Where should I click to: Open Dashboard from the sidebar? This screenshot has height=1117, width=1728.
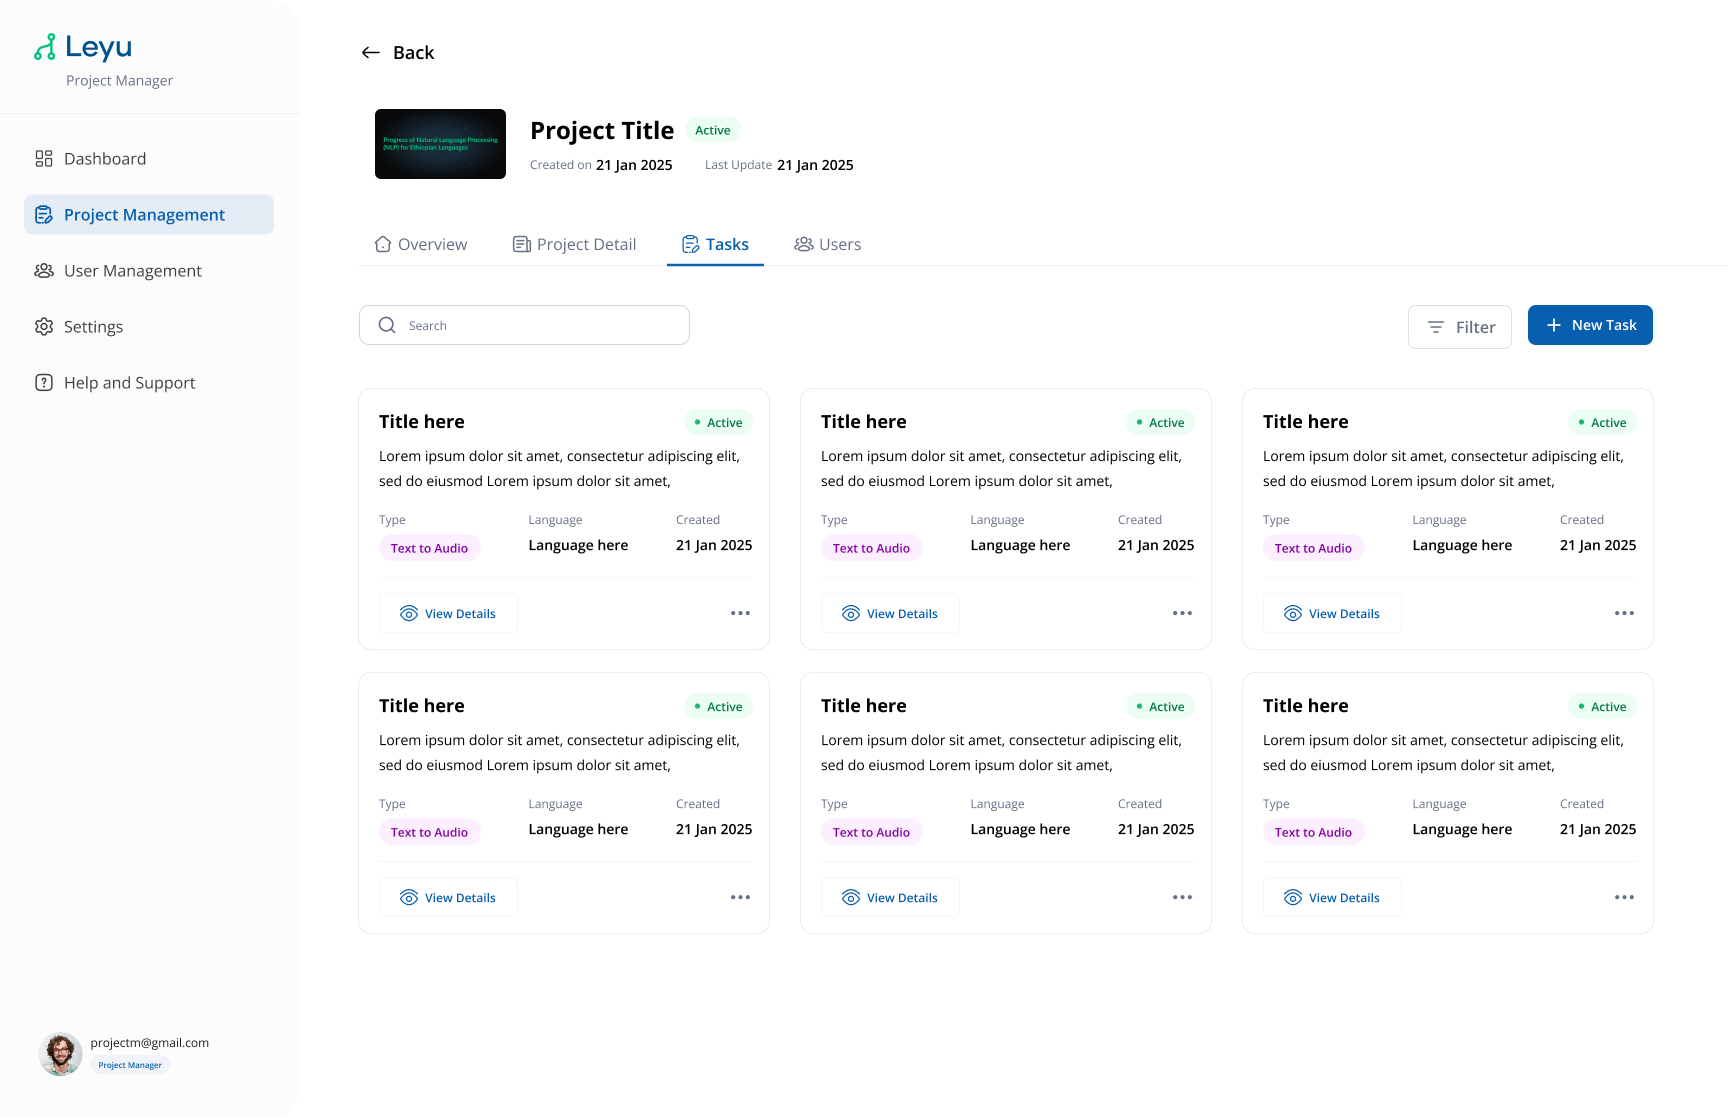point(105,159)
